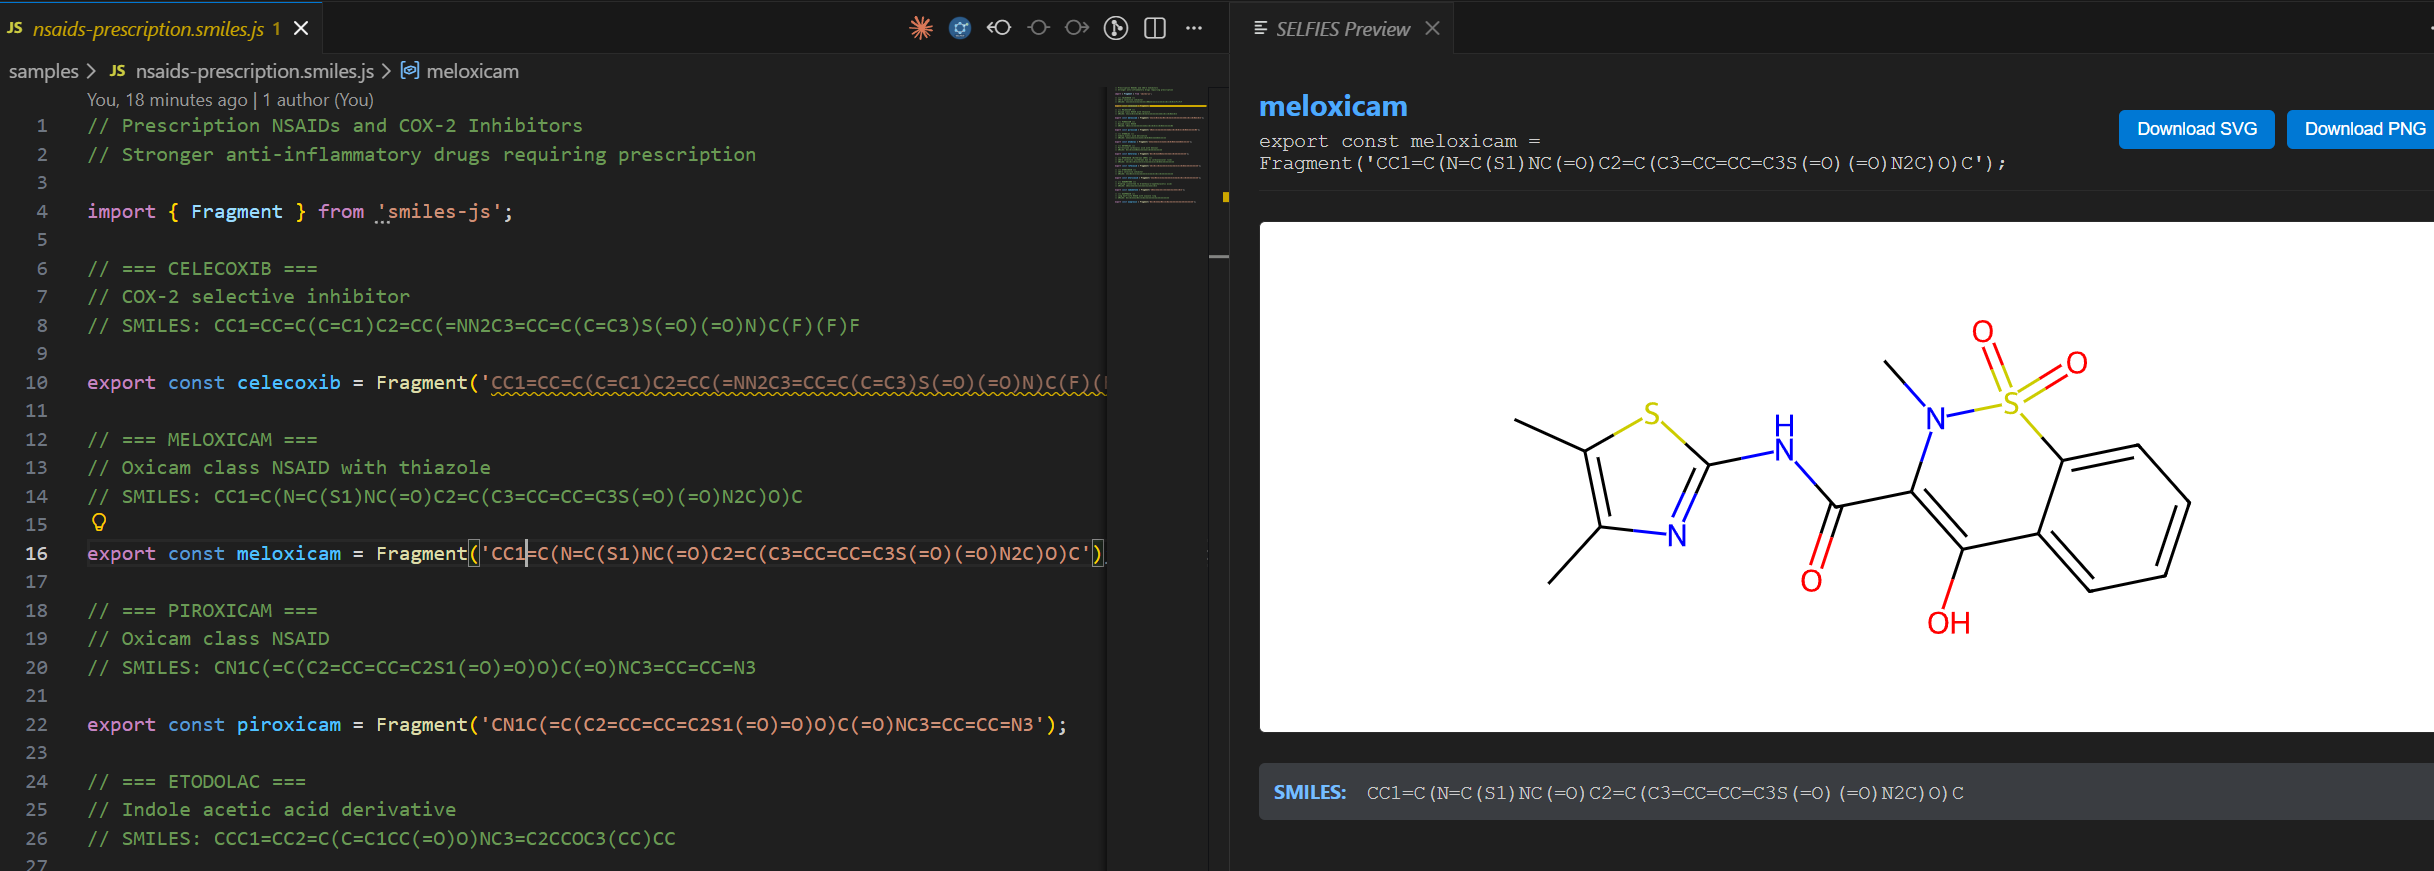Close the nsaids-prescription.smiles.js tab

(x=301, y=28)
